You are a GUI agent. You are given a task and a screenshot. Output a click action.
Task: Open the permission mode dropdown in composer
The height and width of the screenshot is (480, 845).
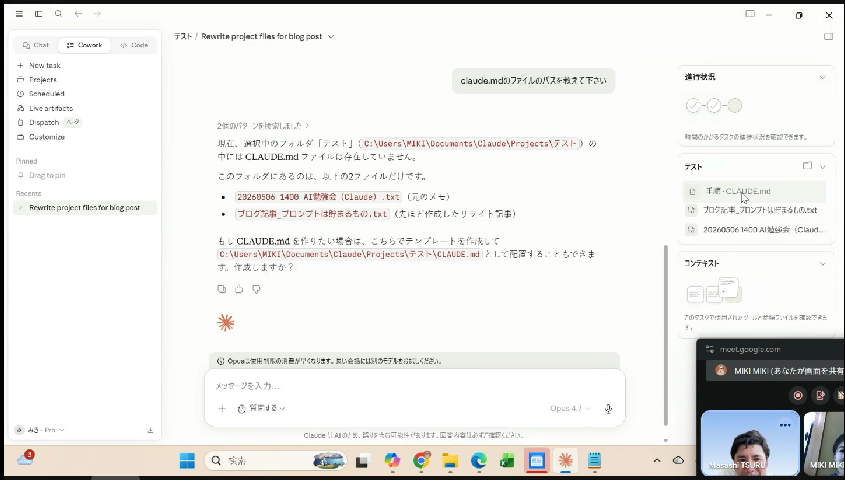[261, 408]
